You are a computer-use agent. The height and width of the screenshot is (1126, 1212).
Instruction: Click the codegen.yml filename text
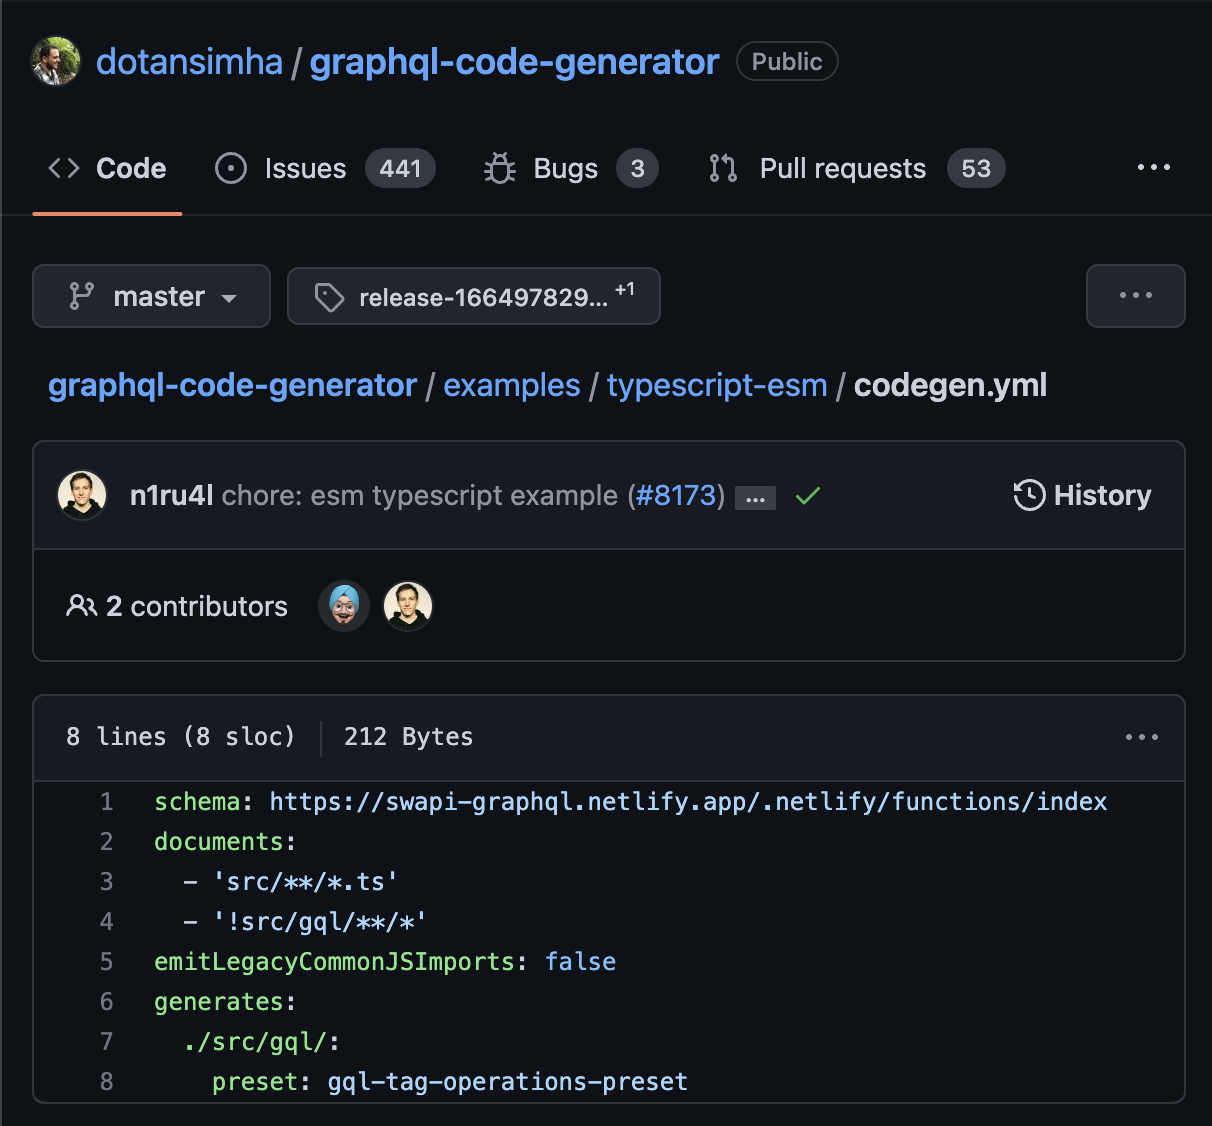pos(950,385)
